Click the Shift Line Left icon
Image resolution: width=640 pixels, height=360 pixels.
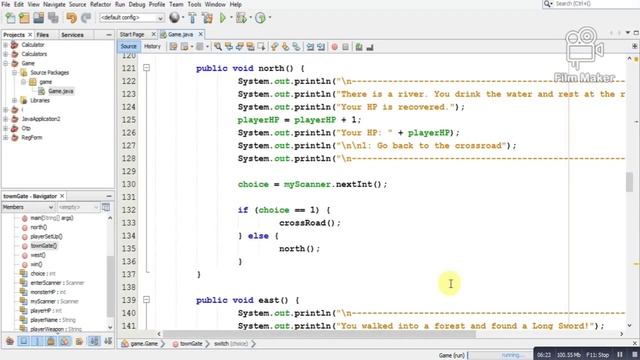[310, 47]
